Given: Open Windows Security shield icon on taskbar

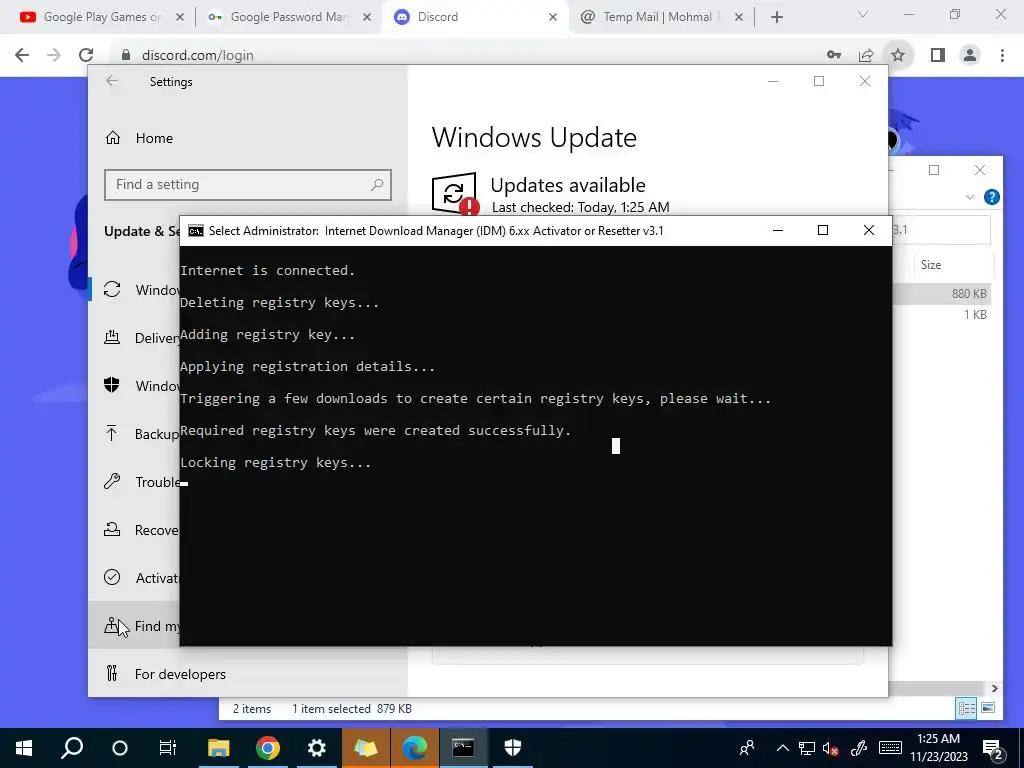Looking at the screenshot, I should [x=513, y=748].
